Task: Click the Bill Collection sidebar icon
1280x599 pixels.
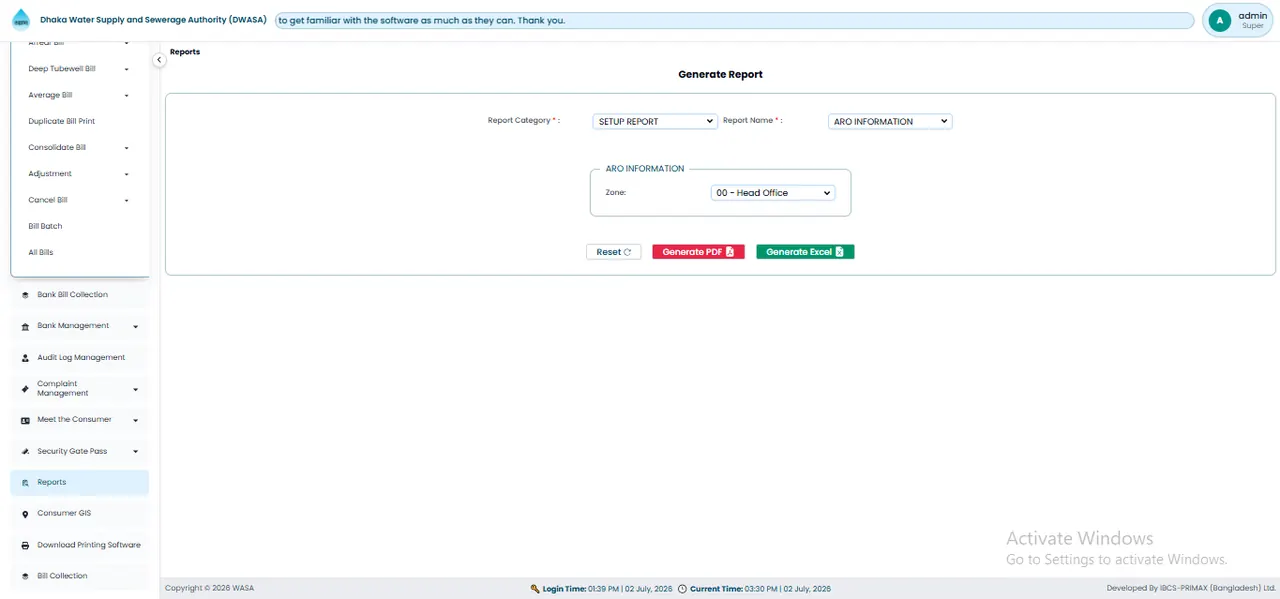Action: point(25,576)
